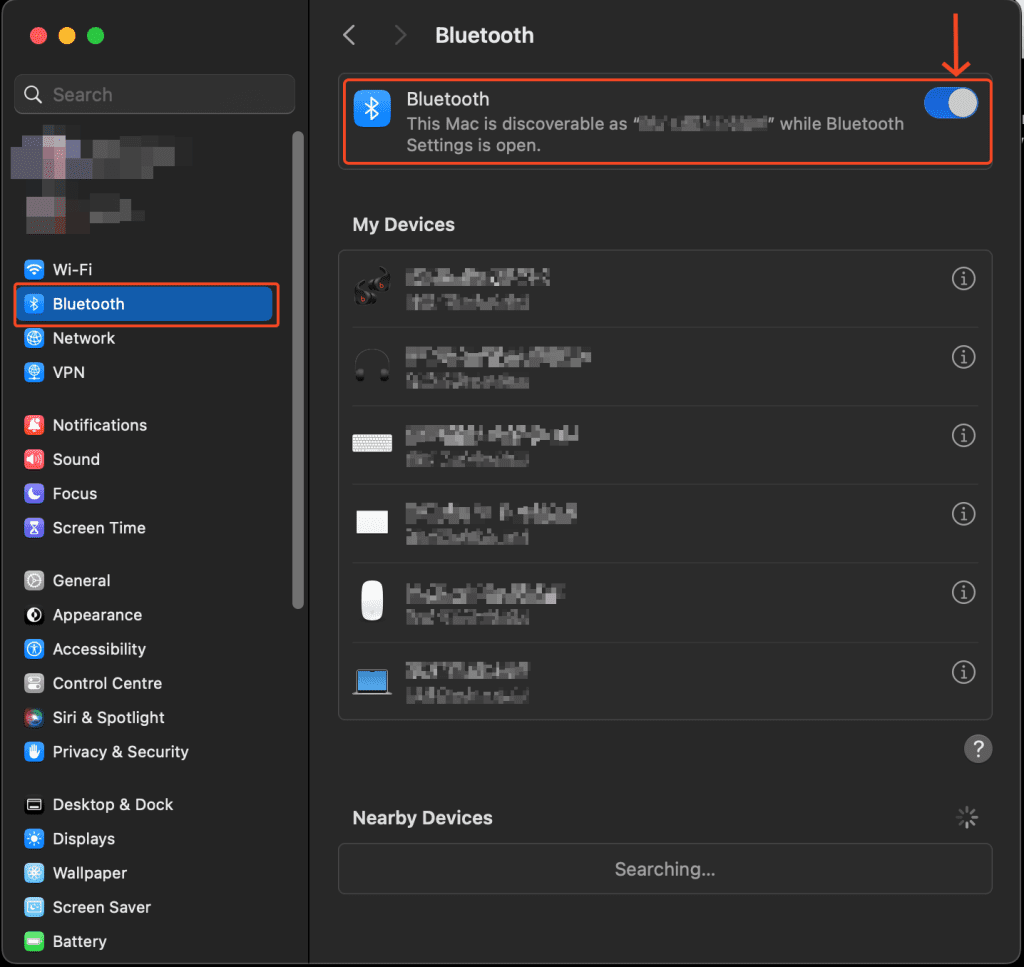Open info for the MacBook device

click(x=963, y=671)
